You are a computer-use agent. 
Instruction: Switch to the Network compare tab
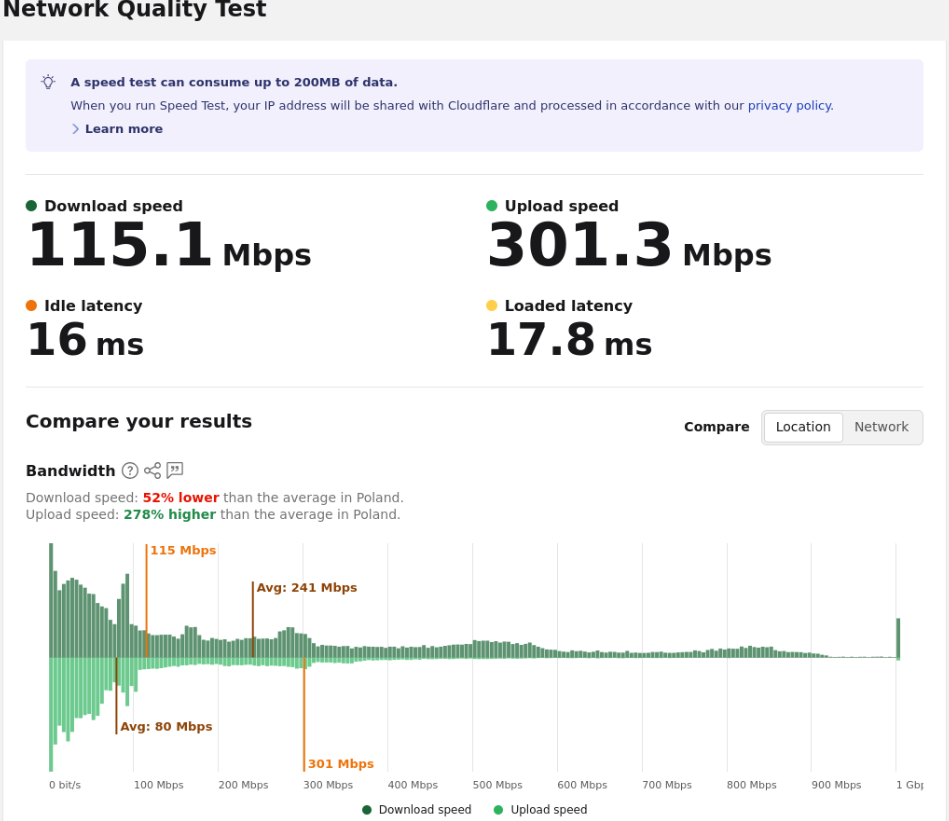click(881, 427)
